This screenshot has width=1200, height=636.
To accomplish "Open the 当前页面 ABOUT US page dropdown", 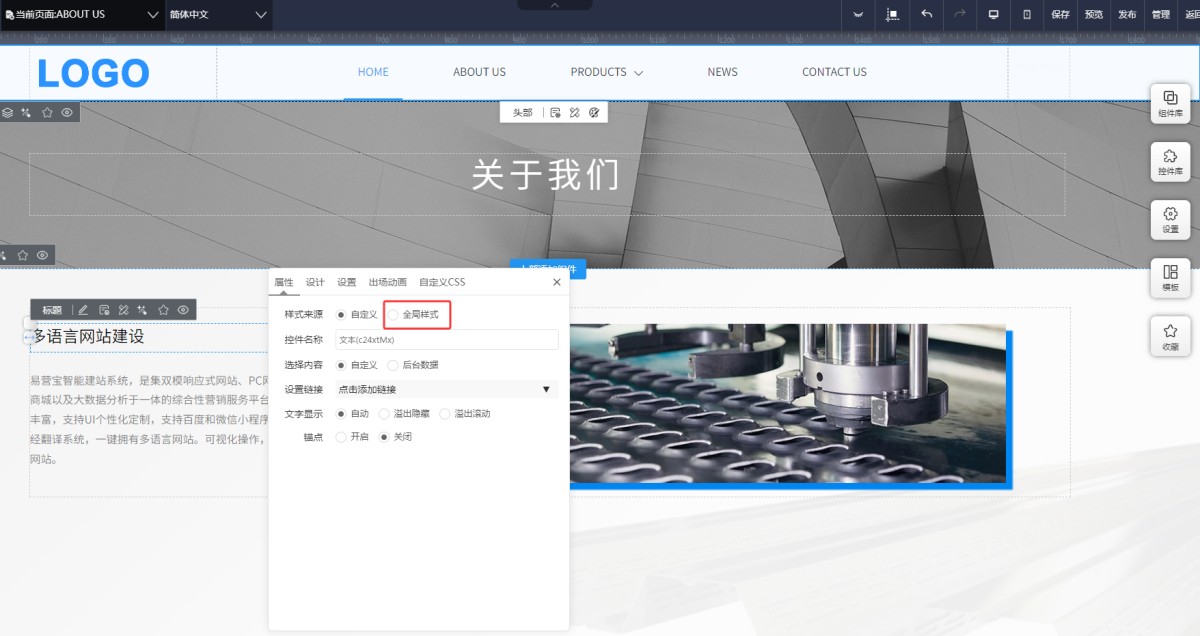I will pyautogui.click(x=82, y=15).
